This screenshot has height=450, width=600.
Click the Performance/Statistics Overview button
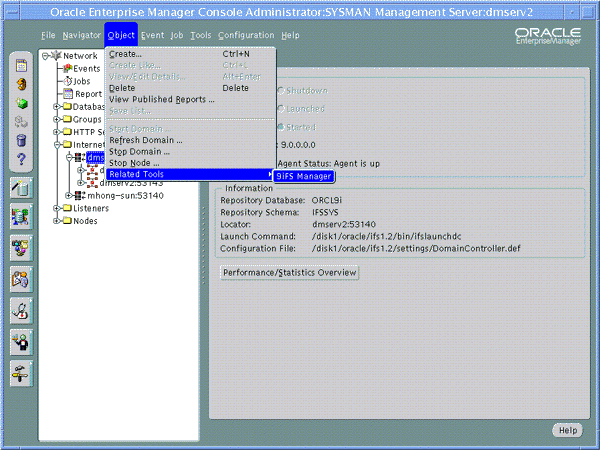[x=290, y=272]
